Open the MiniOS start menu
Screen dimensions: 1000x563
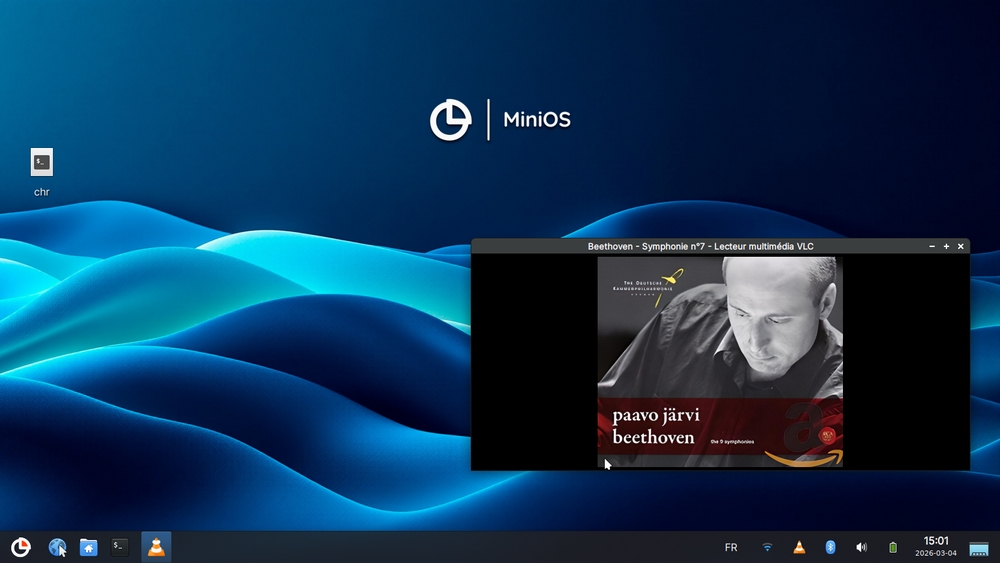coord(20,547)
